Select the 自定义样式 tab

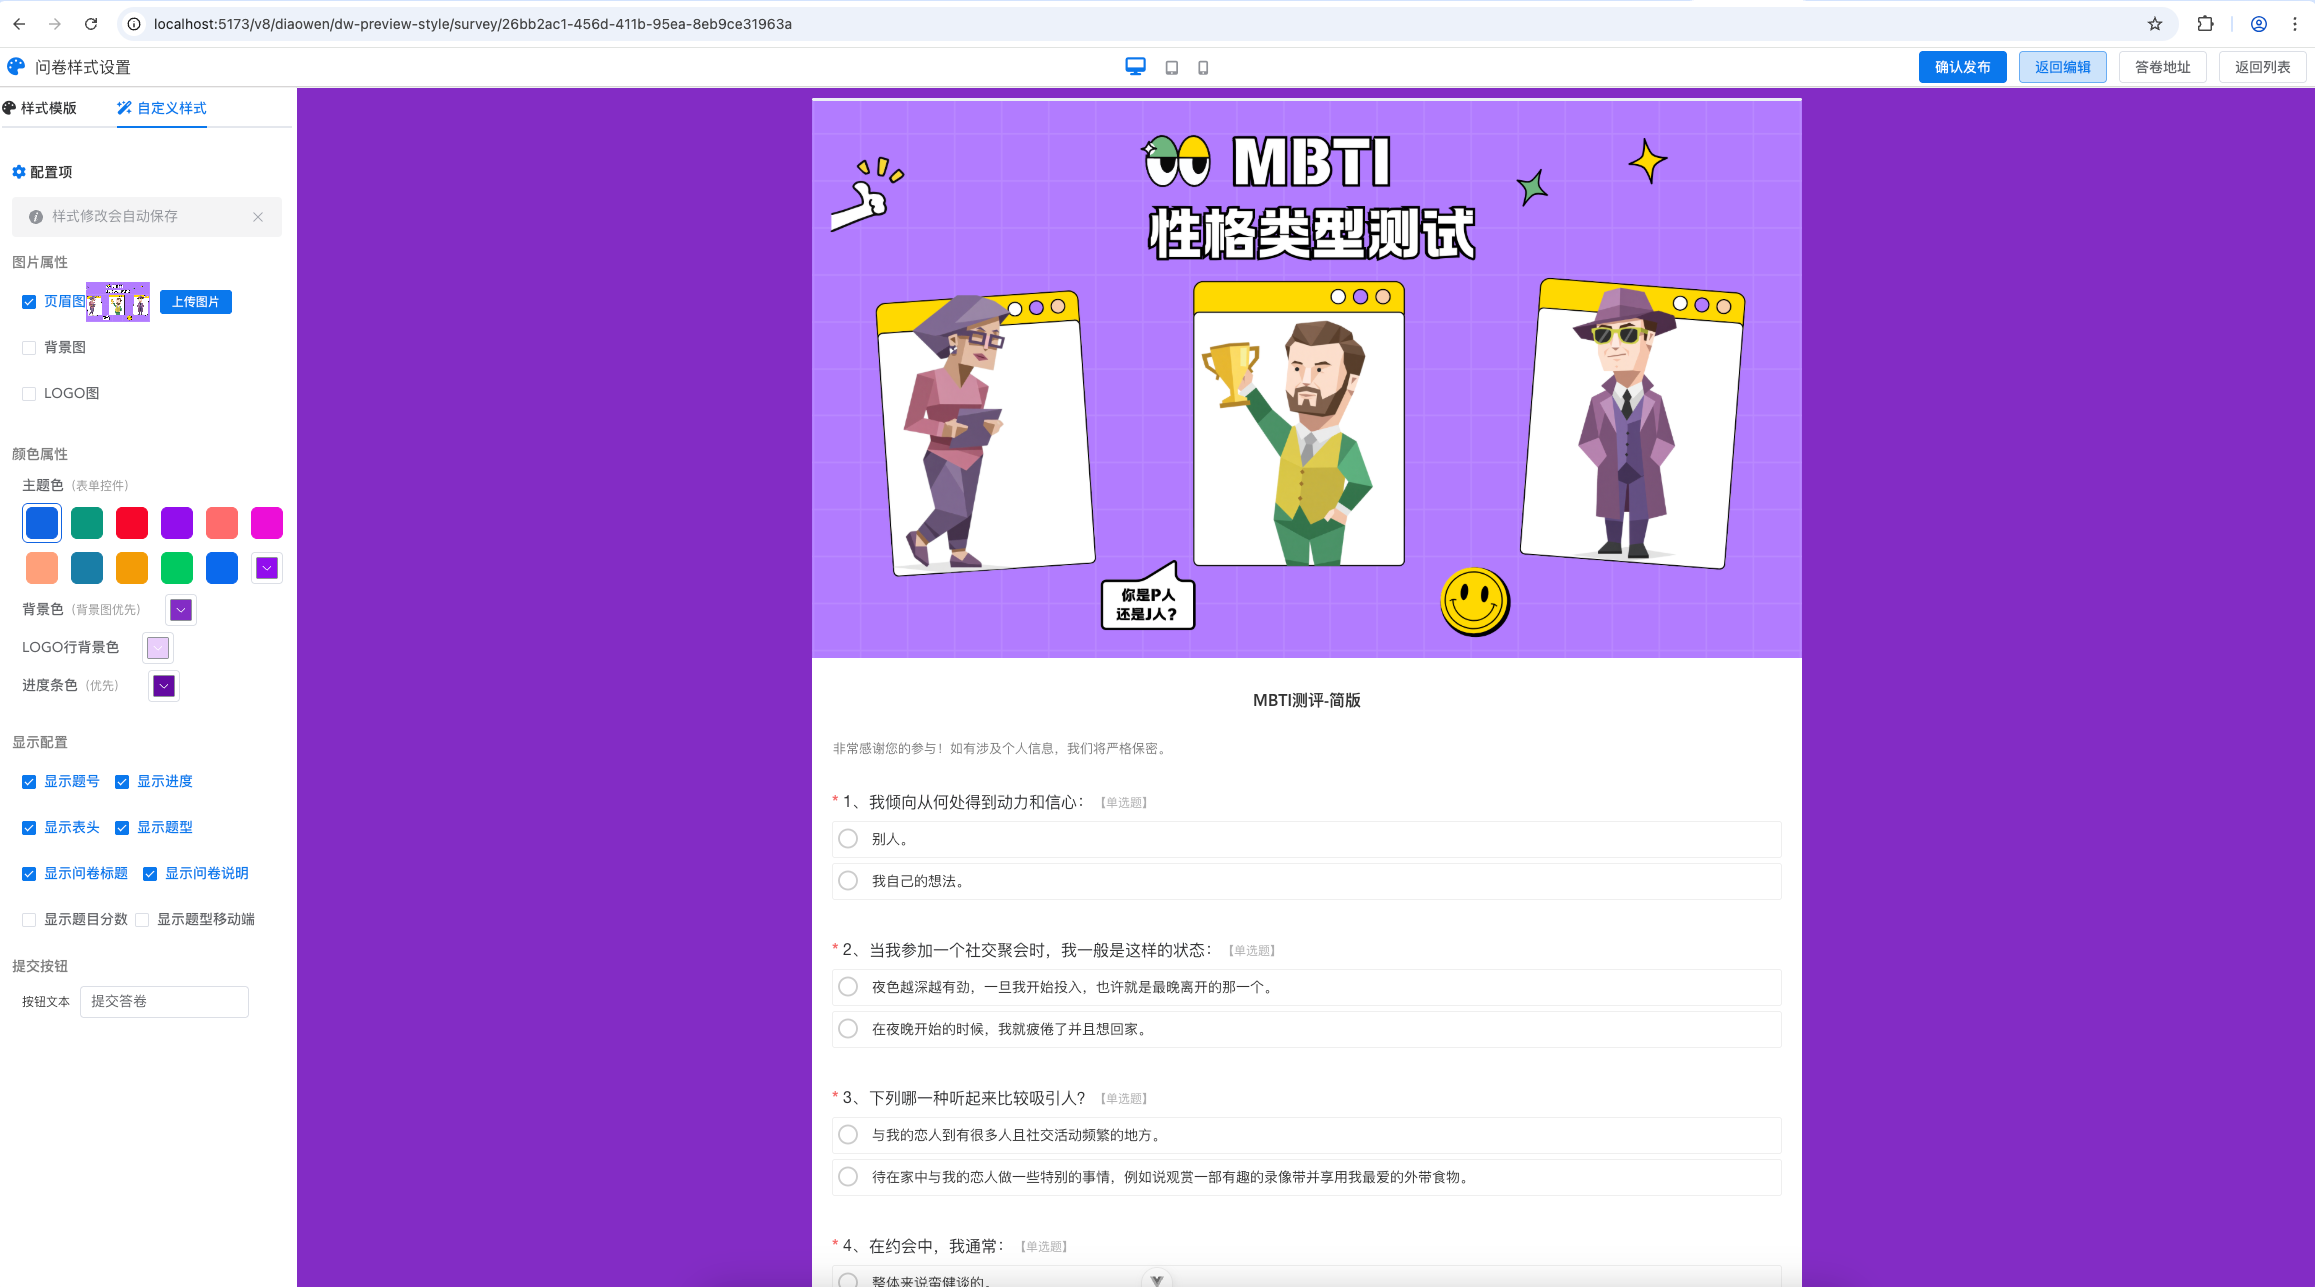click(162, 108)
